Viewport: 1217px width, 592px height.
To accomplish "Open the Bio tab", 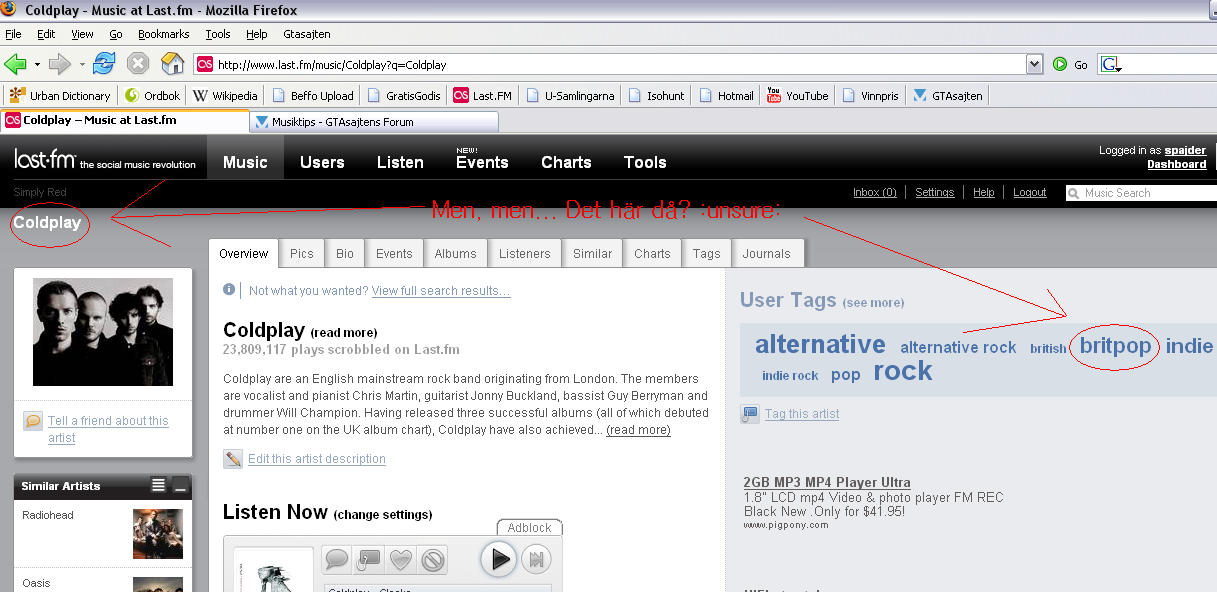I will coord(345,254).
